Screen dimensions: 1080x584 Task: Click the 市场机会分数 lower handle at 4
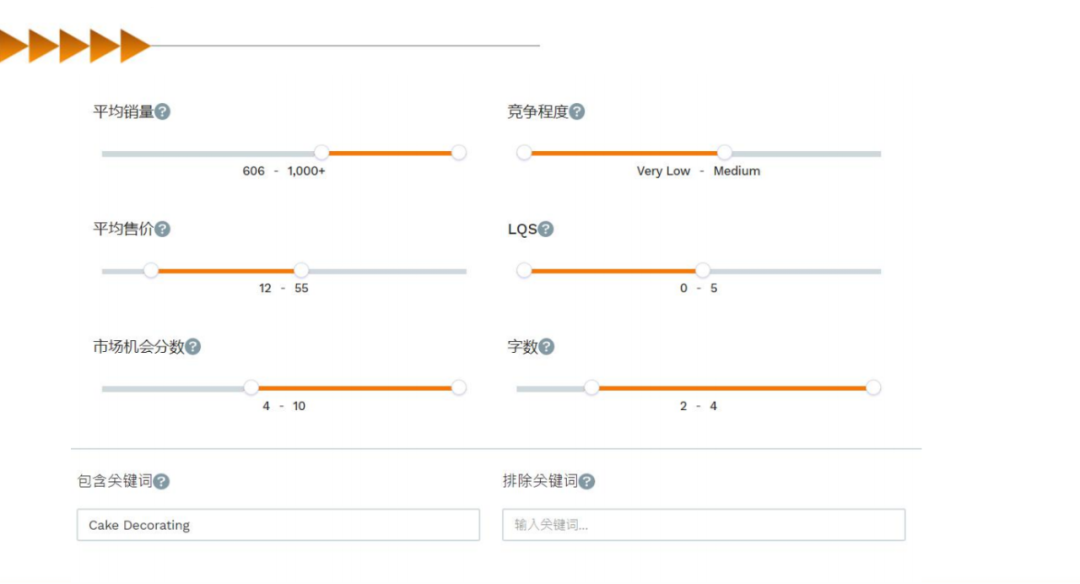click(251, 388)
